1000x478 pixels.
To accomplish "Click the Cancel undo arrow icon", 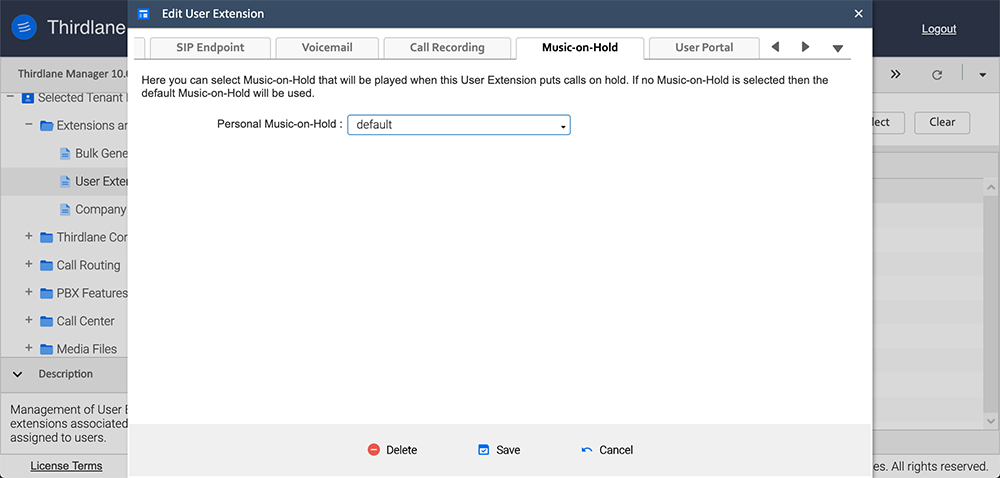I will click(x=587, y=450).
